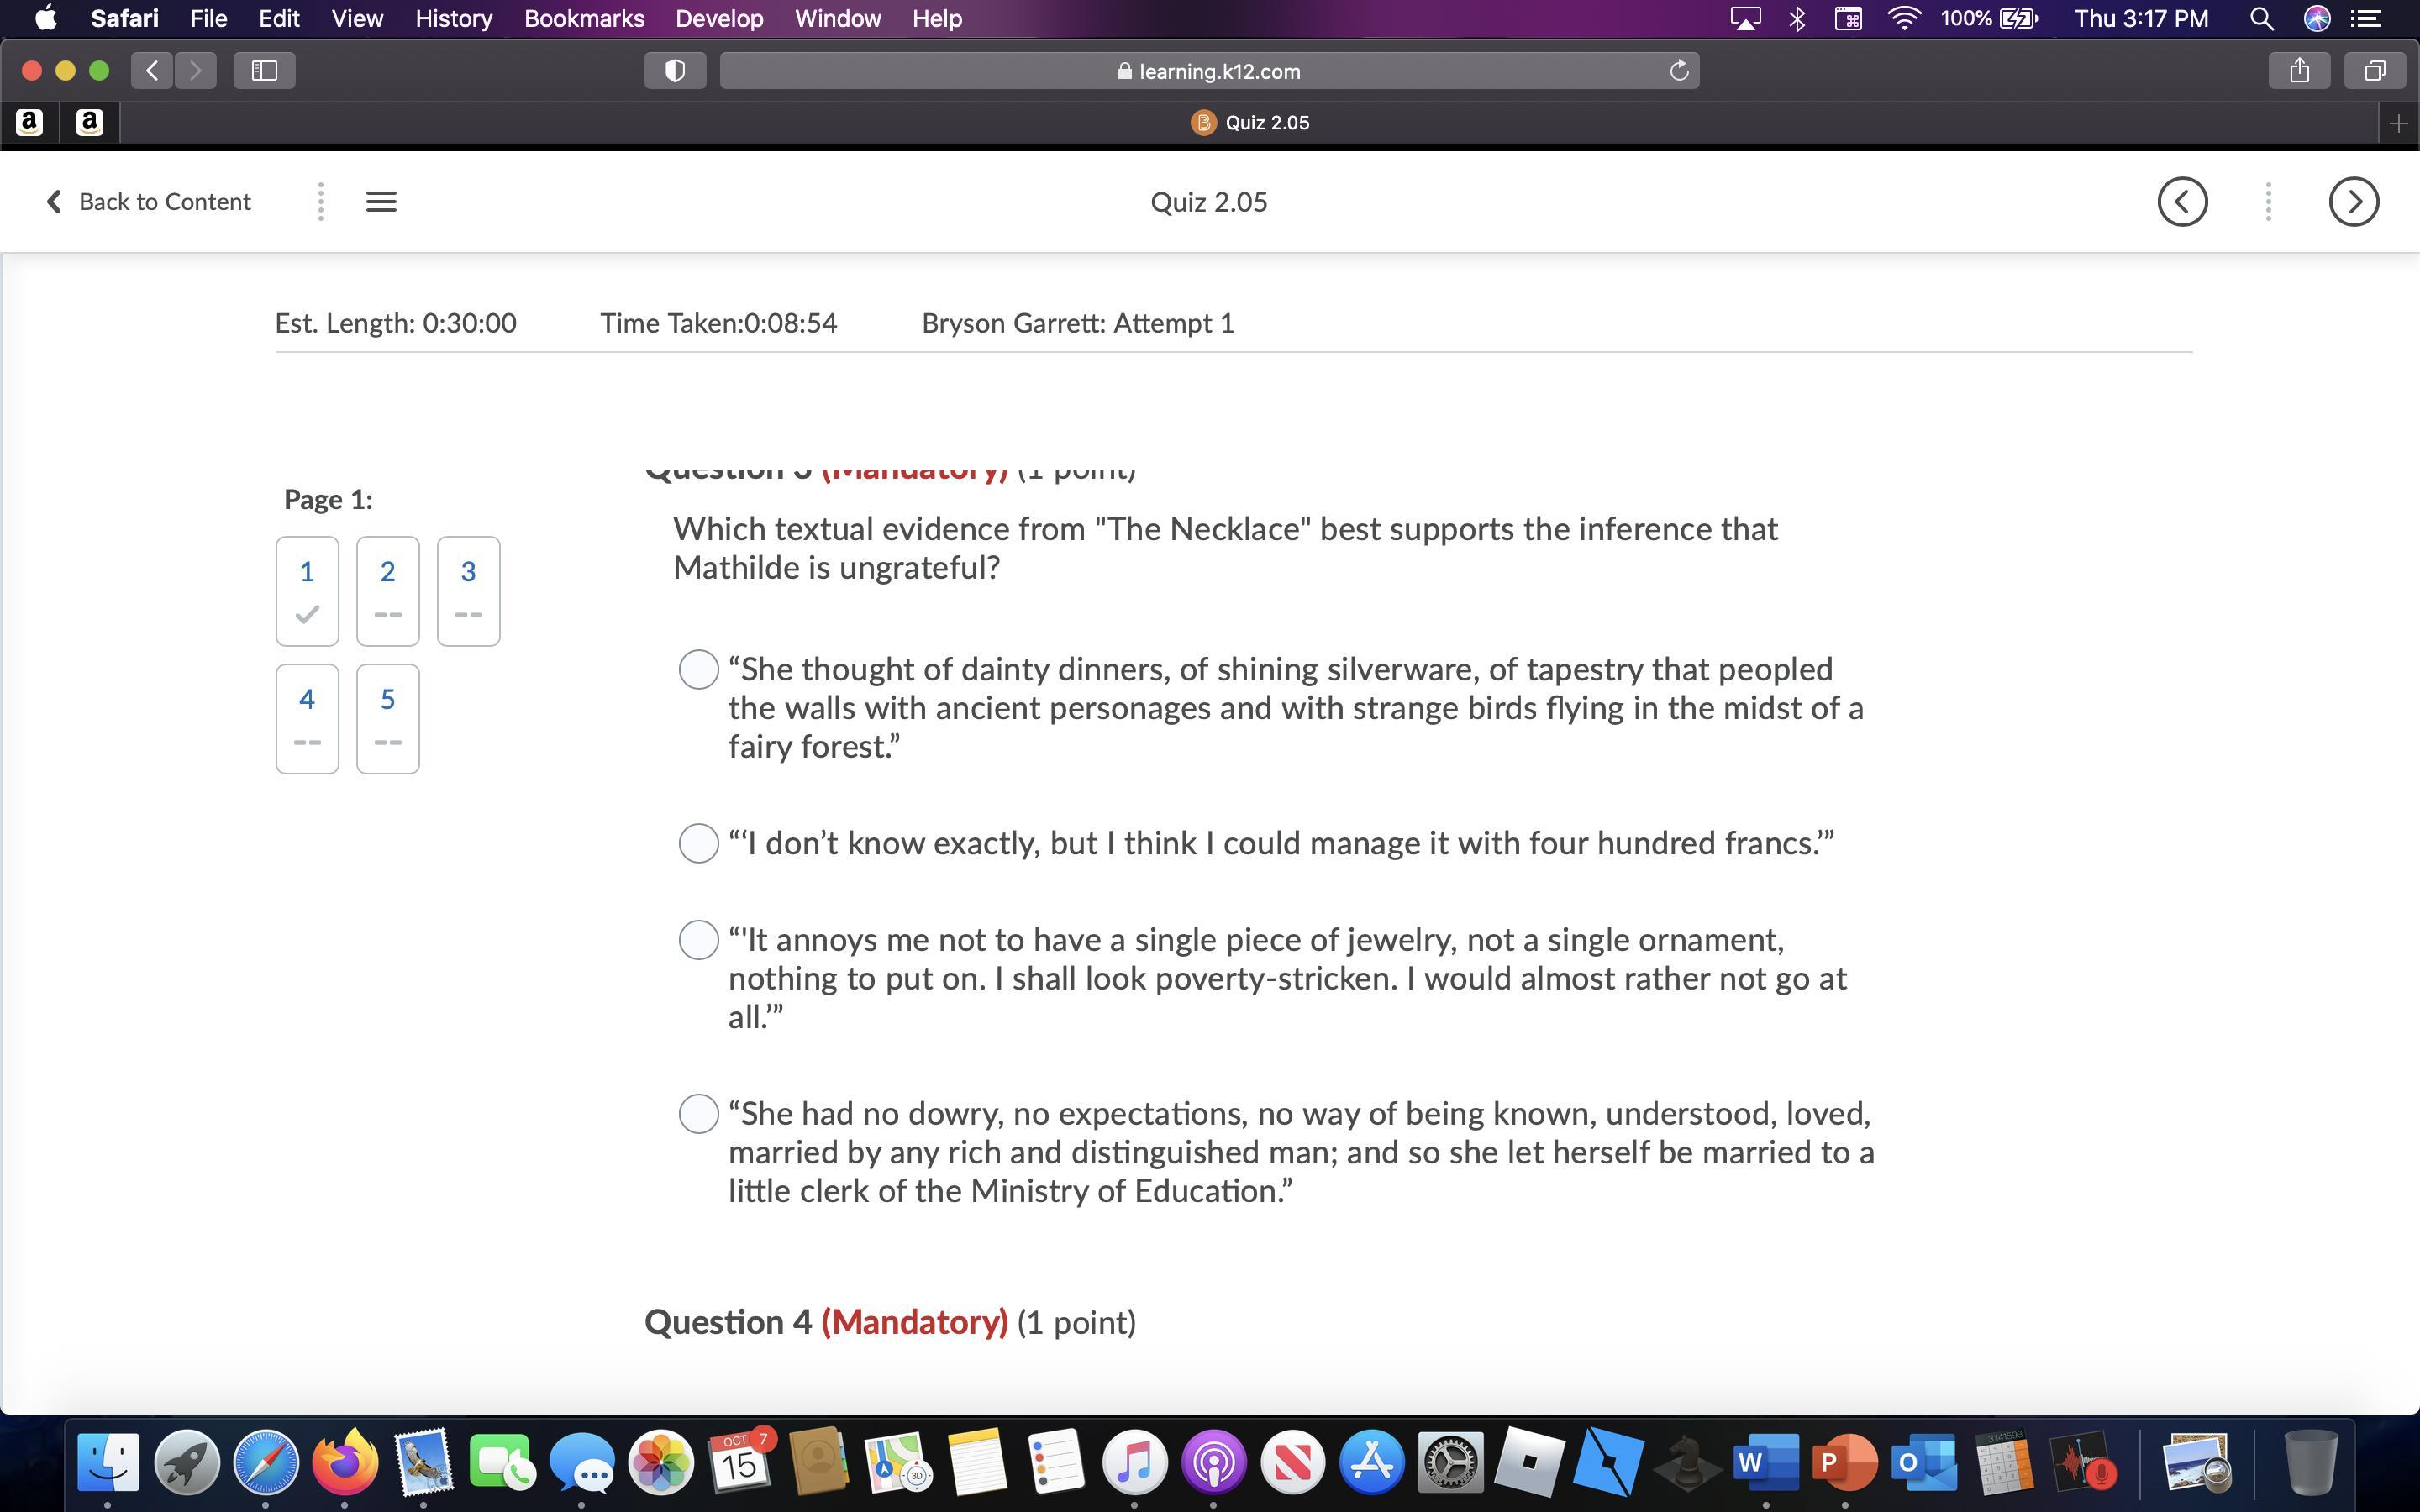The width and height of the screenshot is (2420, 1512).
Task: Click the privacy shield icon in toolbar
Action: (x=675, y=70)
